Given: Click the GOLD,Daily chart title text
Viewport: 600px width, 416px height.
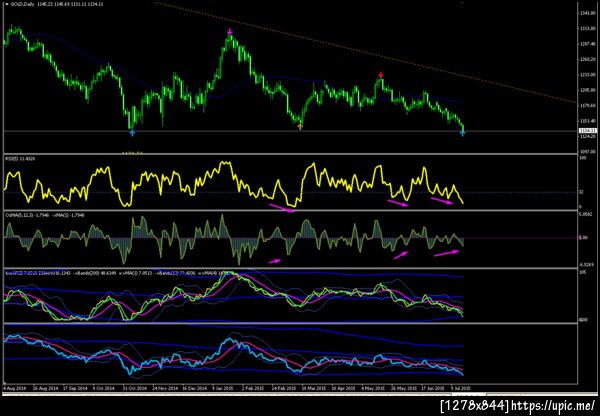Looking at the screenshot, I should 21,4.
